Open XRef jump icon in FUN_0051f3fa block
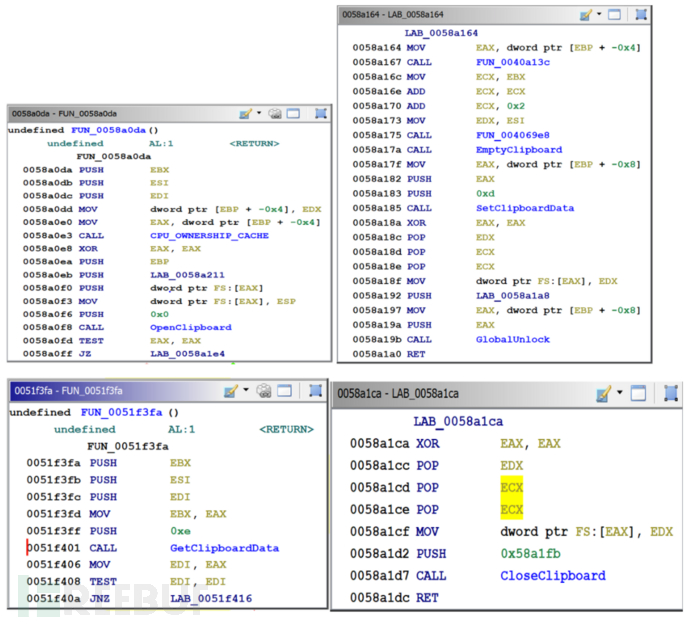Viewport: 690px width, 624px height. tap(265, 393)
